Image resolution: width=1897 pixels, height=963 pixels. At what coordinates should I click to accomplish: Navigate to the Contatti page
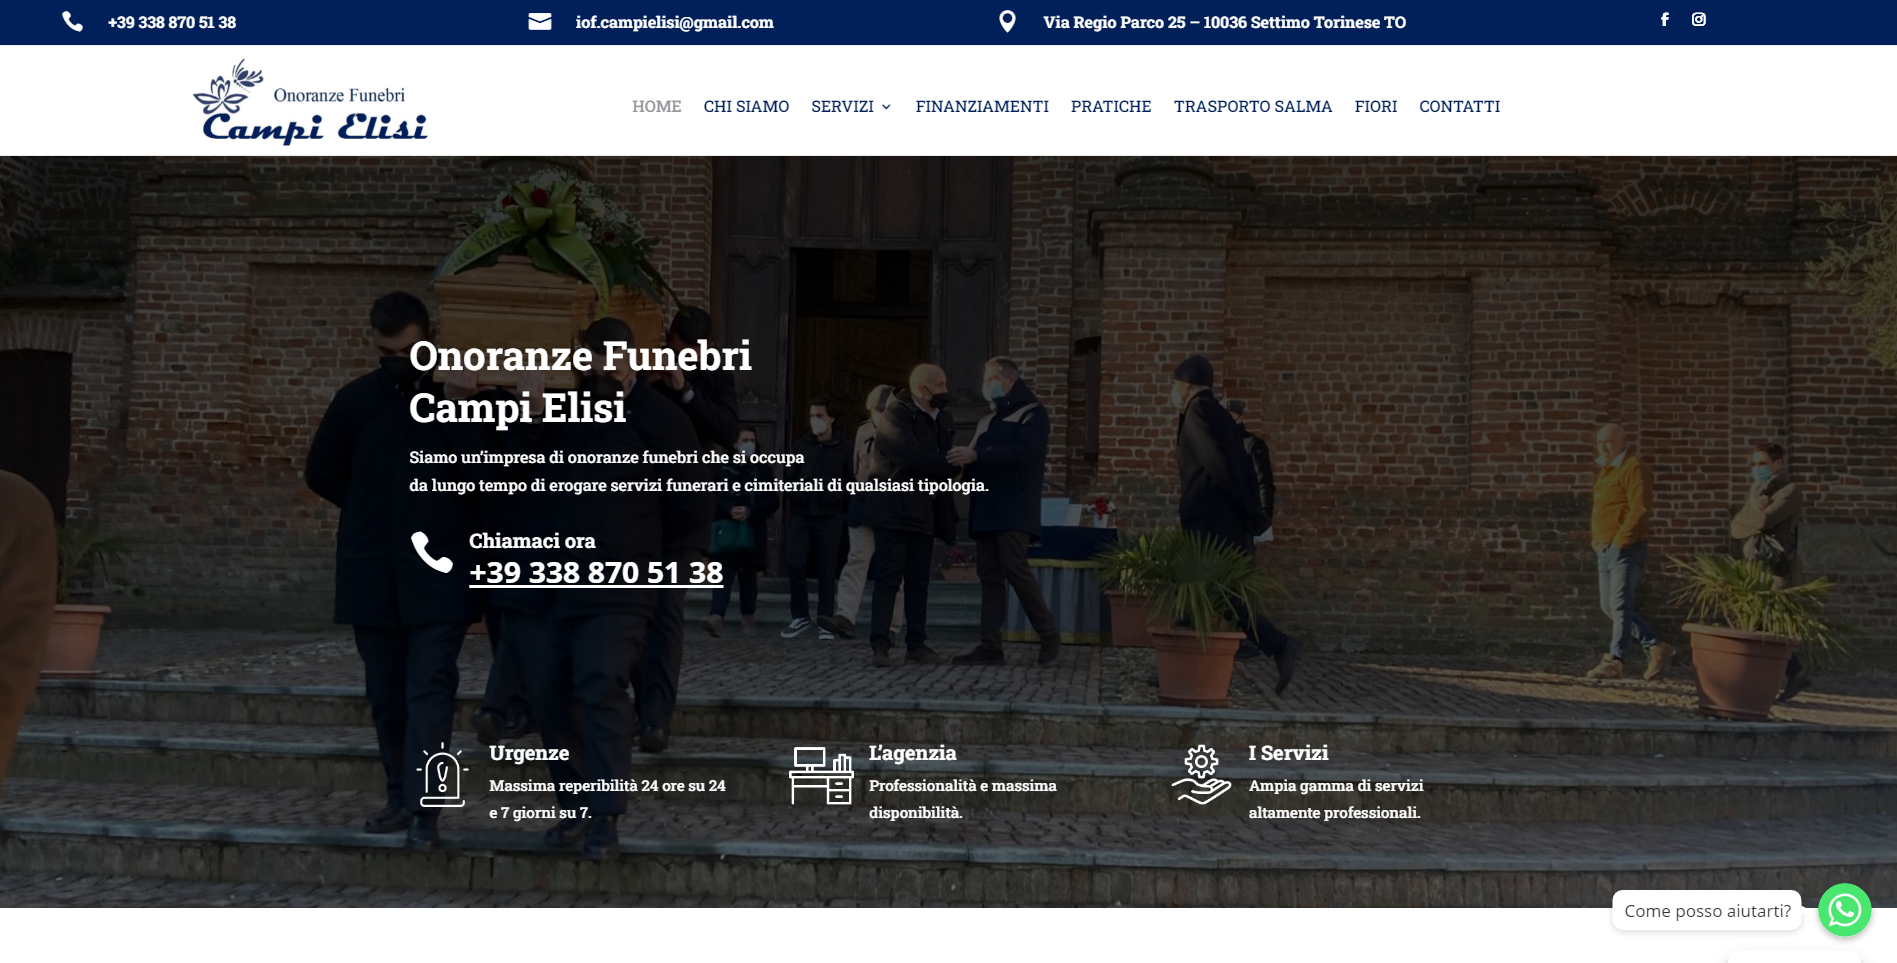click(x=1459, y=106)
